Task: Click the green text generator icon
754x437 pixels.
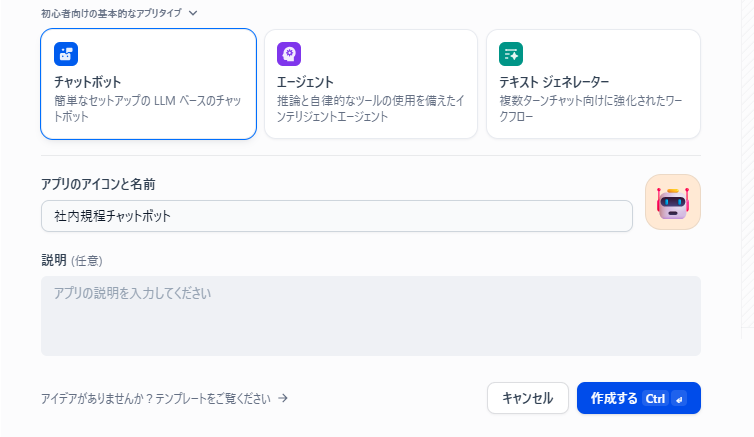Action: tap(511, 54)
